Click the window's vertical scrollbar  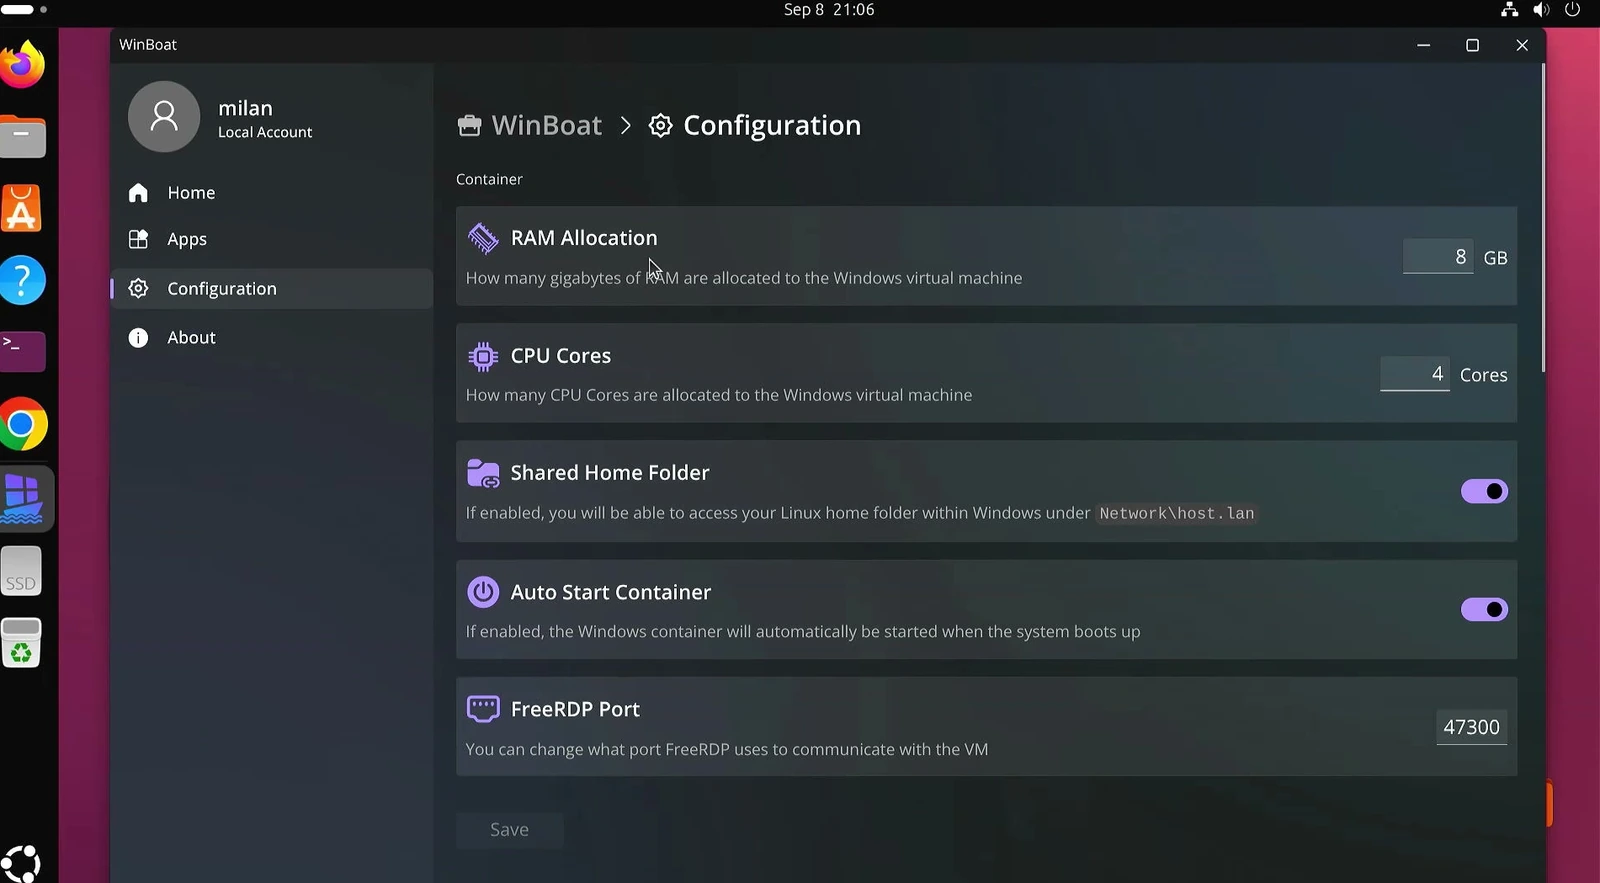1543,218
